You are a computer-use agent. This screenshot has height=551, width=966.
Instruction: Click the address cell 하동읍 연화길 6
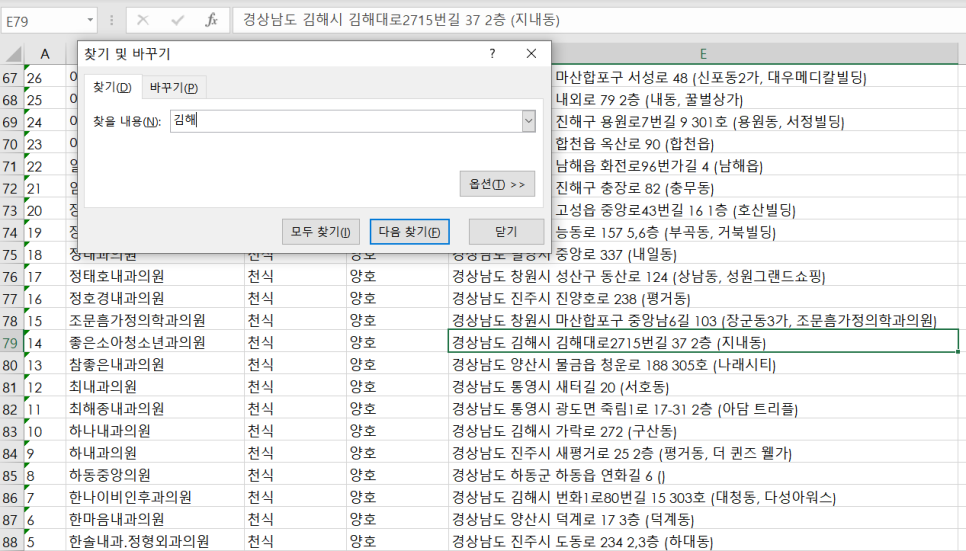[x=703, y=476]
